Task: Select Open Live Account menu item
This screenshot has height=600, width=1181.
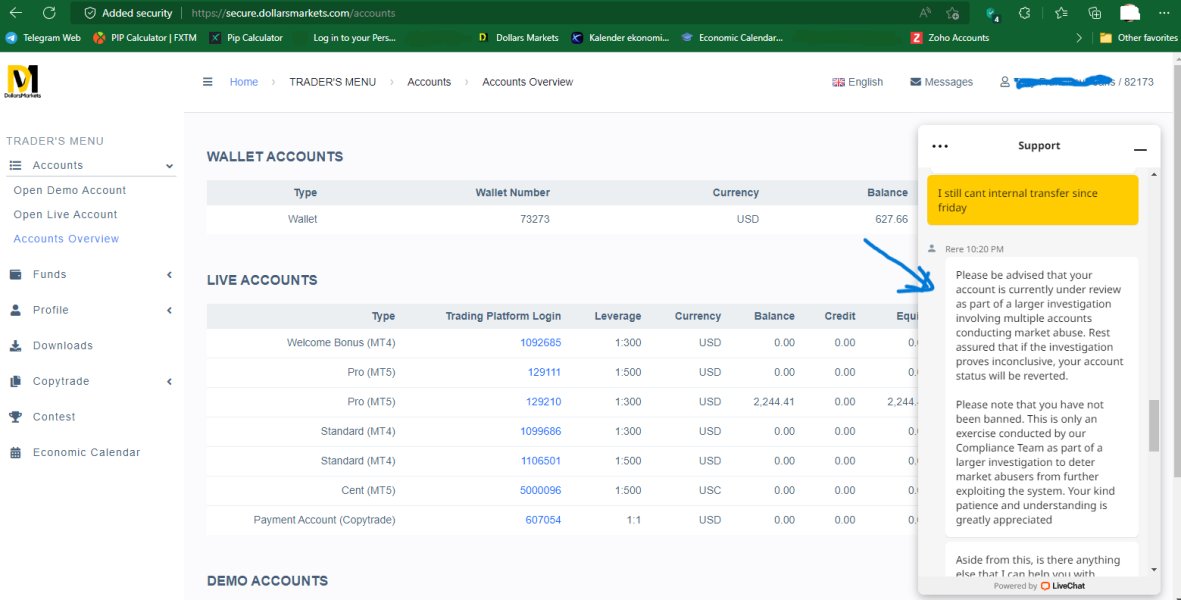Action: click(x=65, y=215)
